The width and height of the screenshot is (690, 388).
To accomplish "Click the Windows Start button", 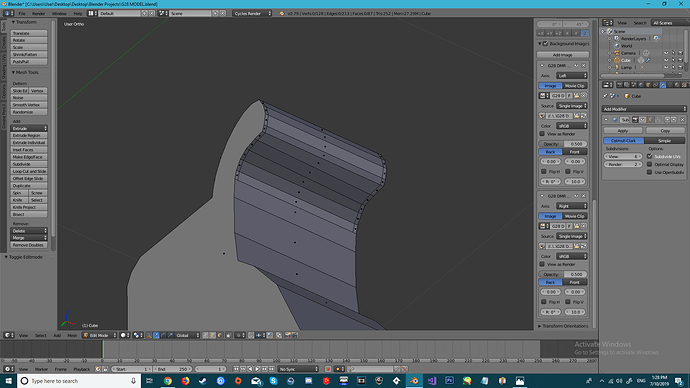I will pyautogui.click(x=8, y=381).
